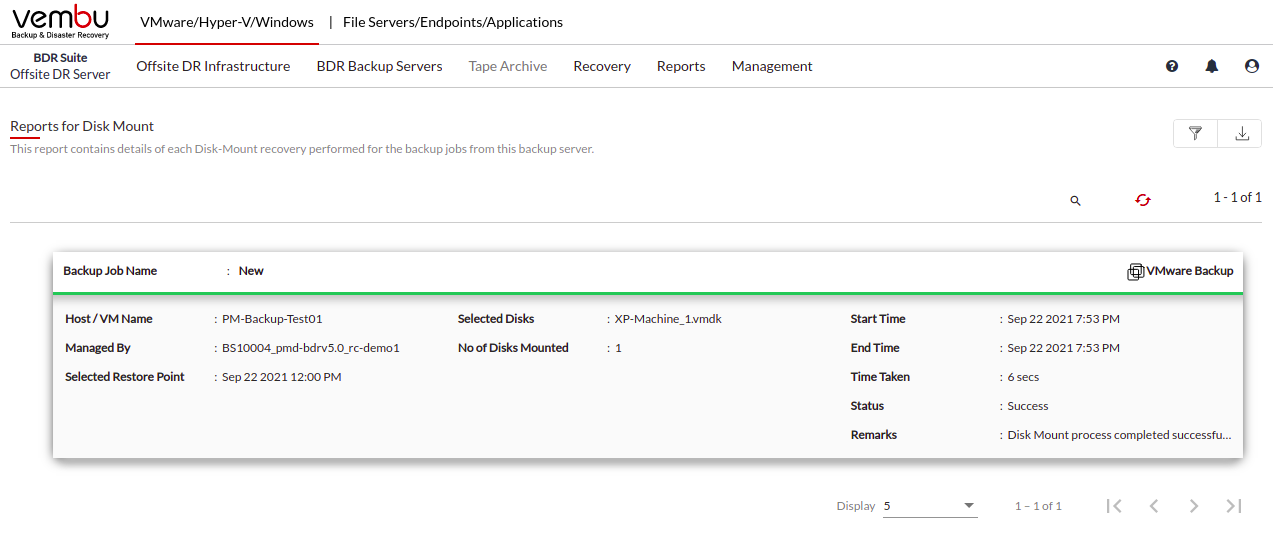This screenshot has height=549, width=1273.
Task: Click the download report icon
Action: [1241, 133]
